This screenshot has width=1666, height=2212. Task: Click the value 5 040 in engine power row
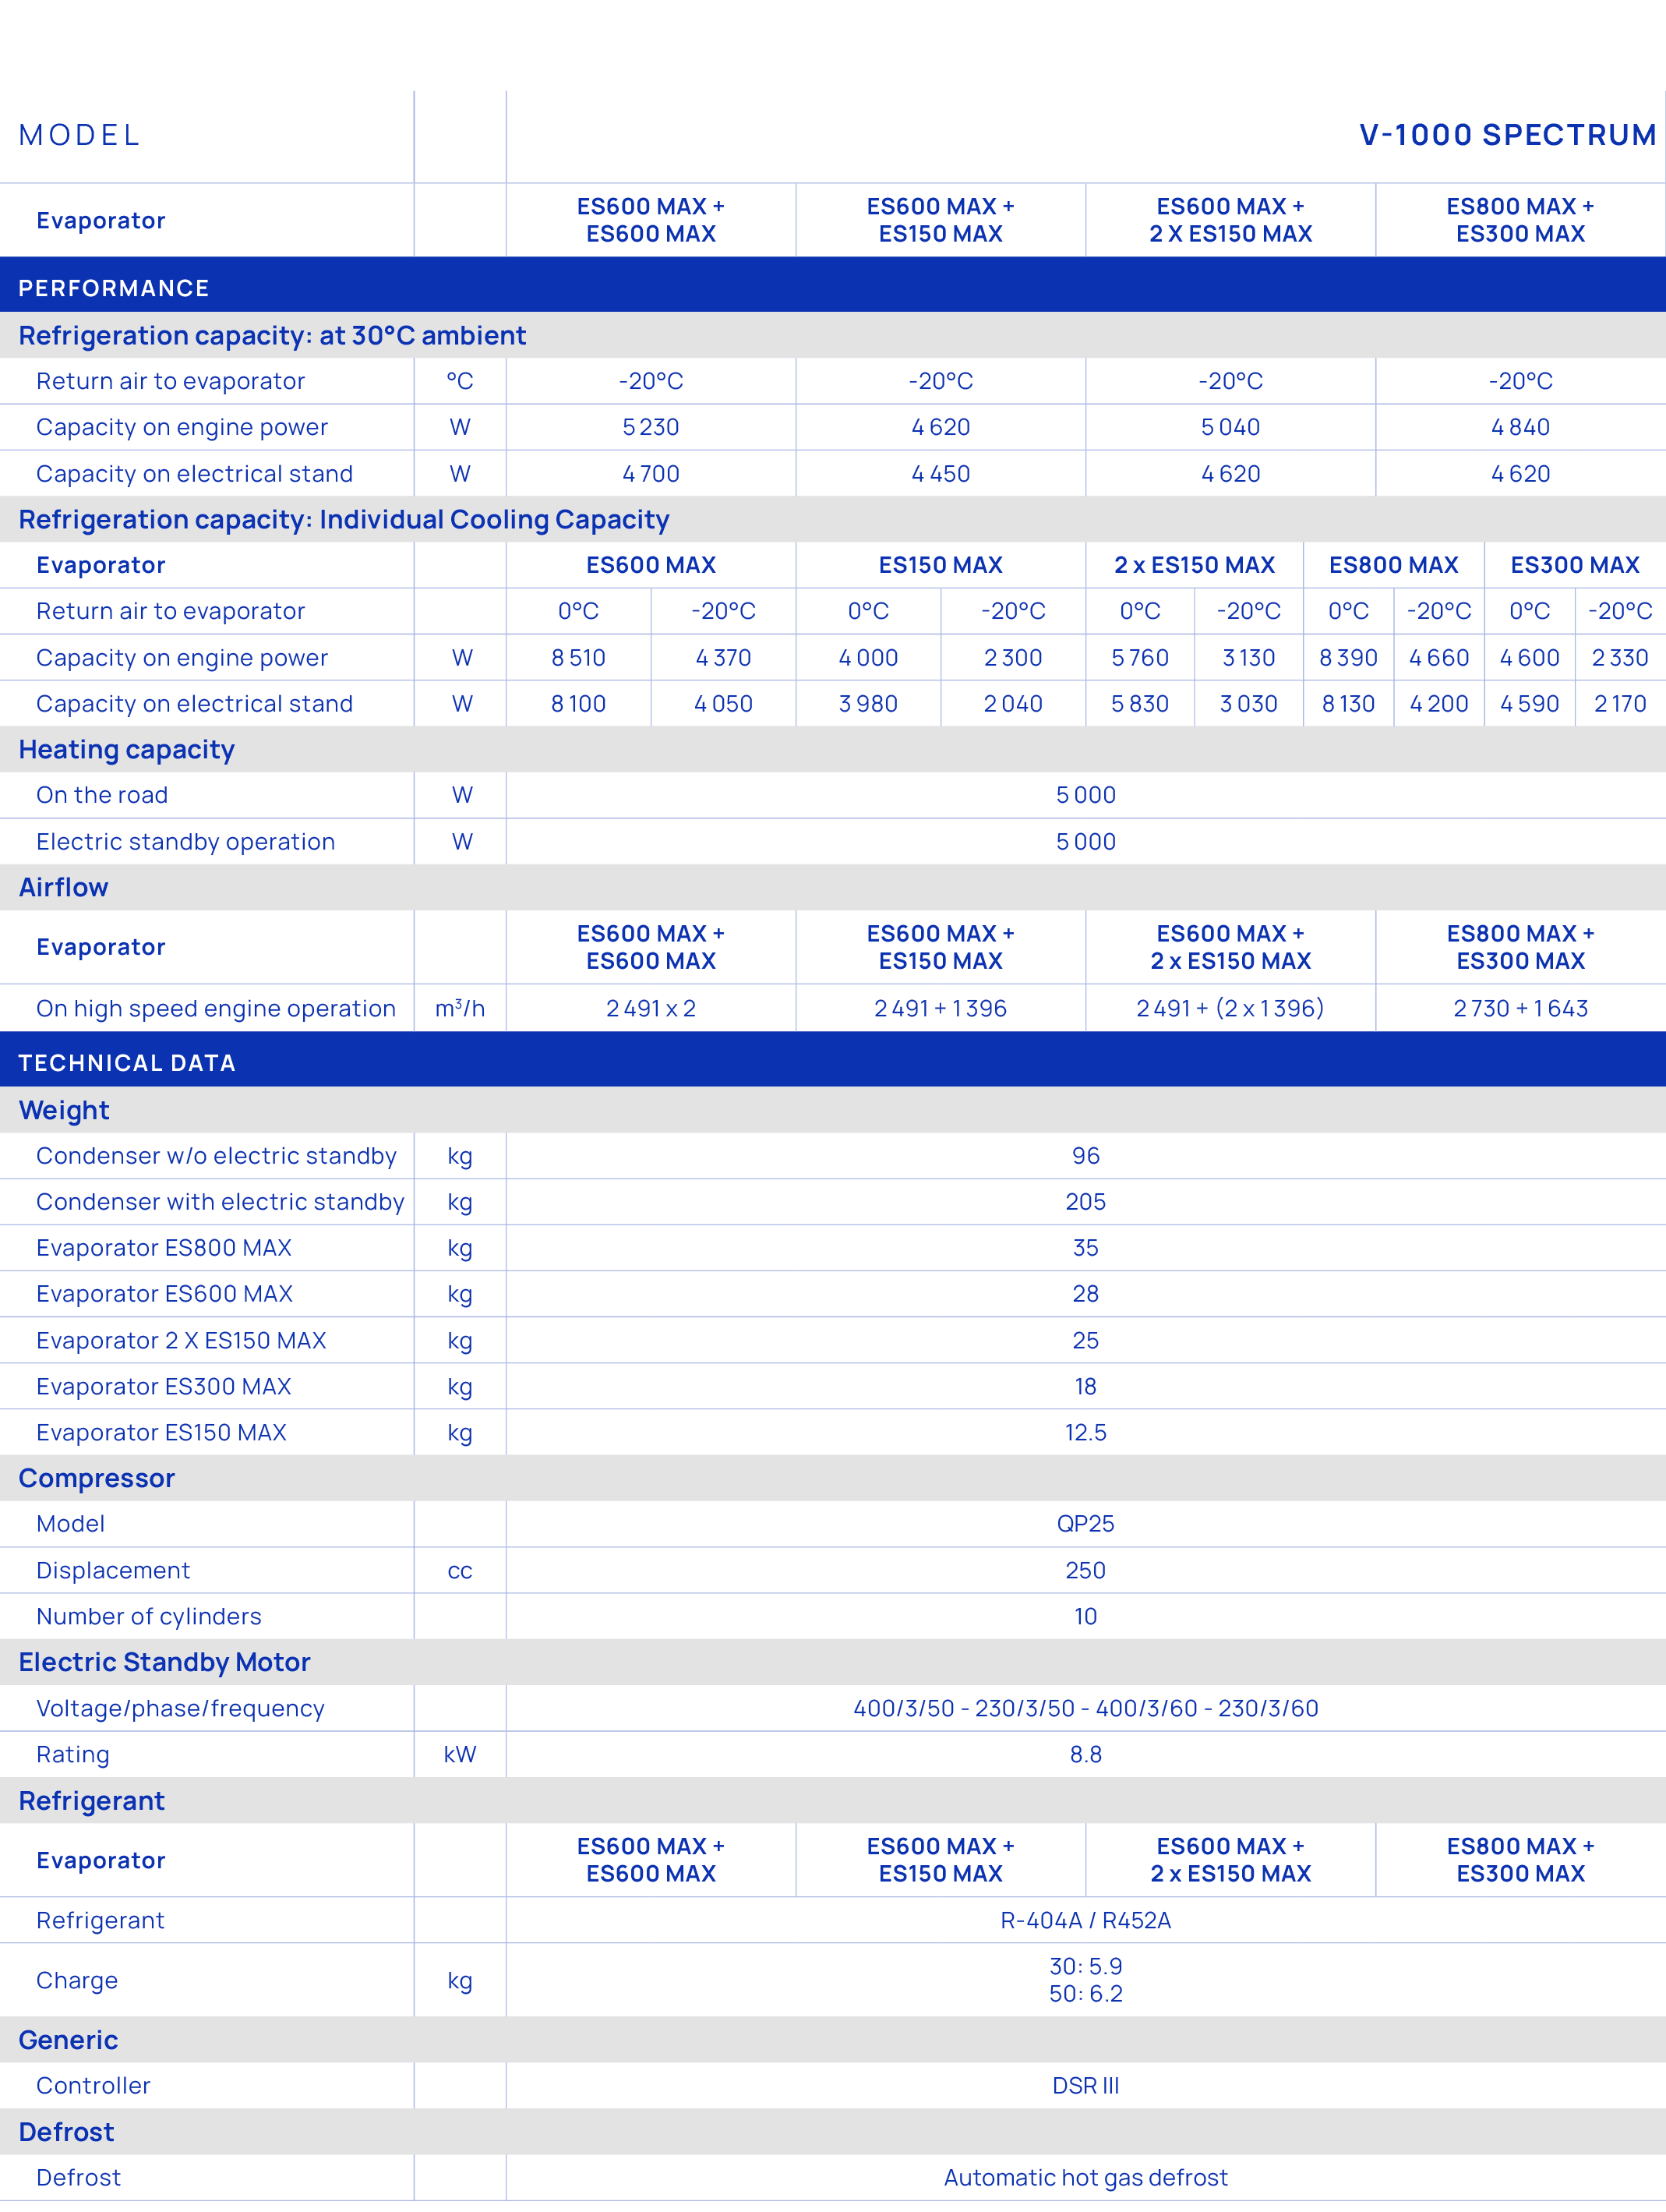coord(1231,427)
